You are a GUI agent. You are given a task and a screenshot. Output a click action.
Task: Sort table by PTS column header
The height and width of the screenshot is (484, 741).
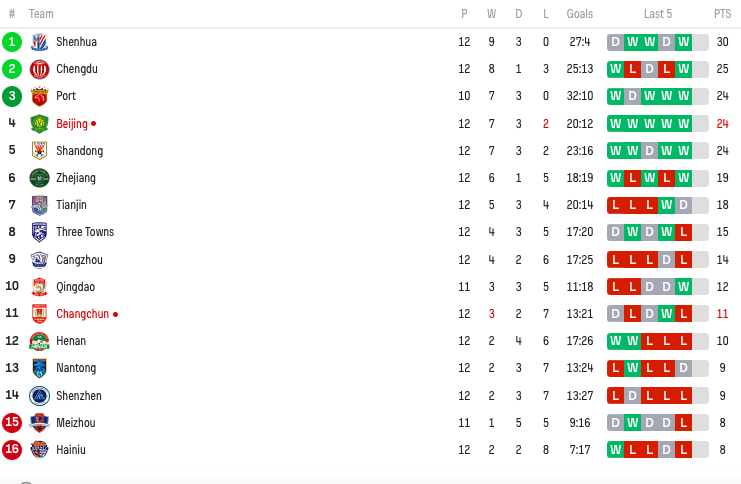(x=722, y=14)
